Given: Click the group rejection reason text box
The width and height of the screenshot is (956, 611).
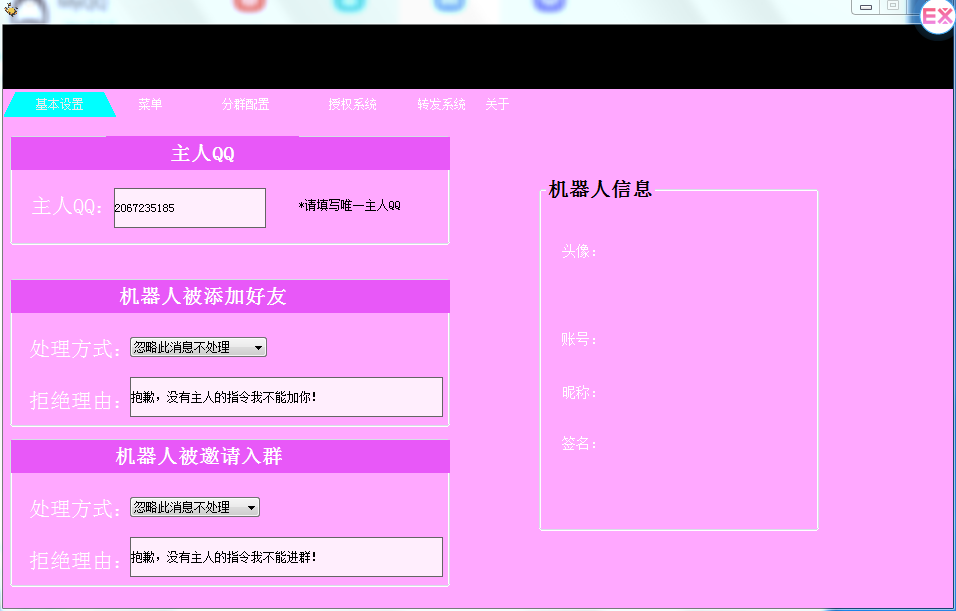Looking at the screenshot, I should [286, 557].
